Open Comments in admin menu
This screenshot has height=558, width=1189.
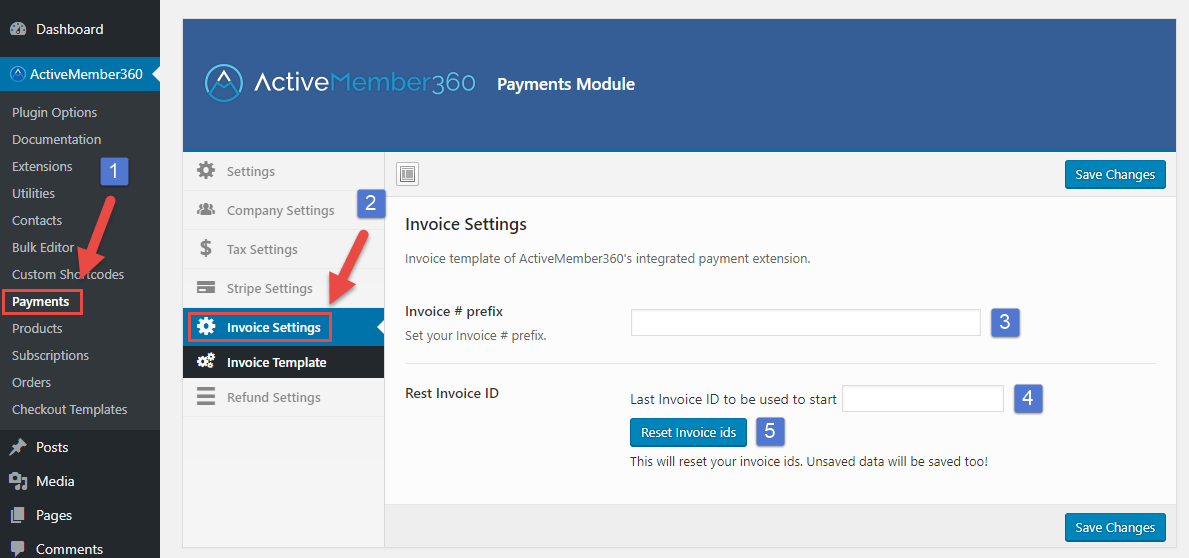pos(80,549)
